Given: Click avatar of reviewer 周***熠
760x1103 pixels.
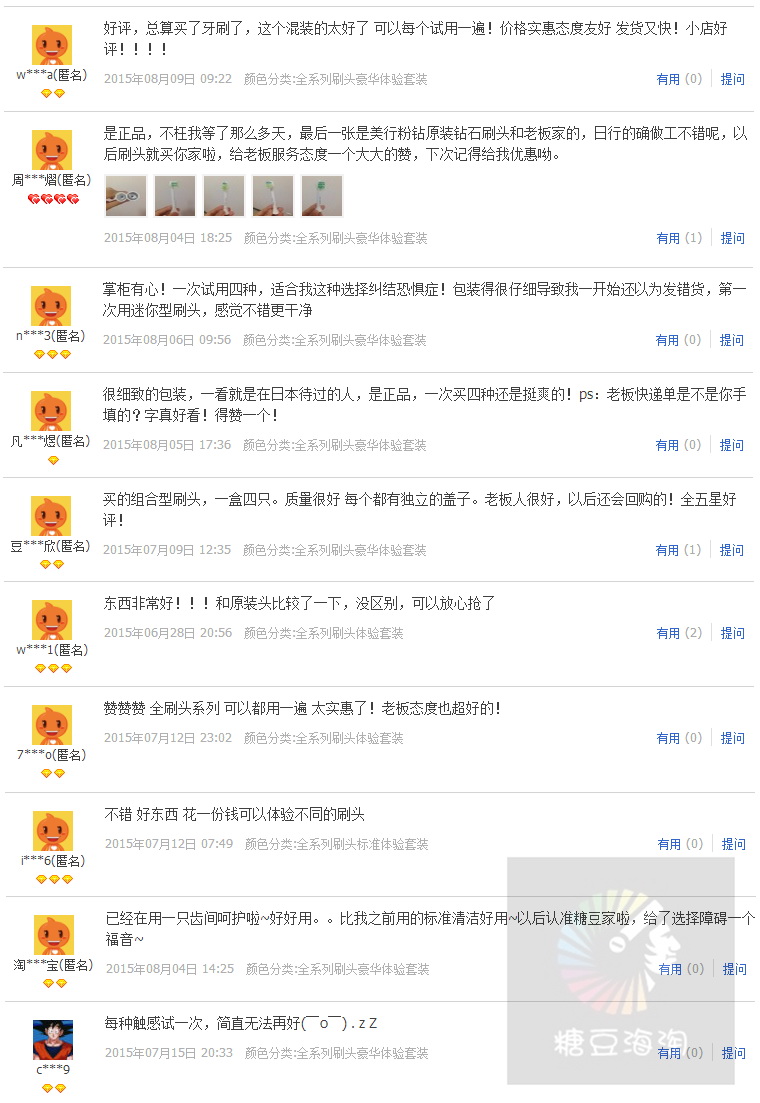Looking at the screenshot, I should click(52, 150).
